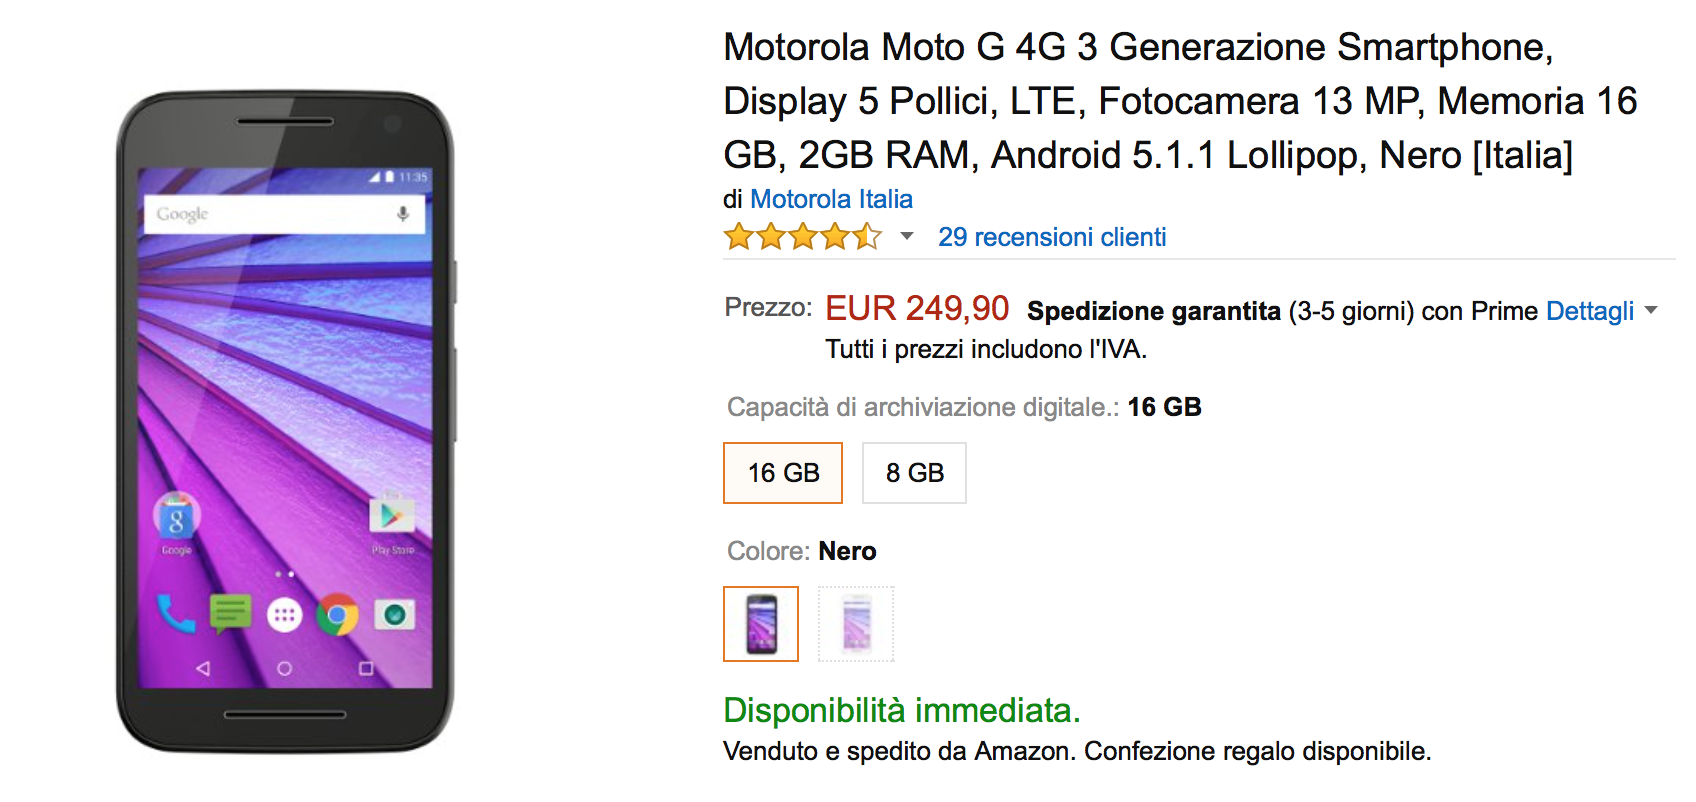Expand the arrow next to Dettagli
The width and height of the screenshot is (1696, 802).
(x=1651, y=311)
